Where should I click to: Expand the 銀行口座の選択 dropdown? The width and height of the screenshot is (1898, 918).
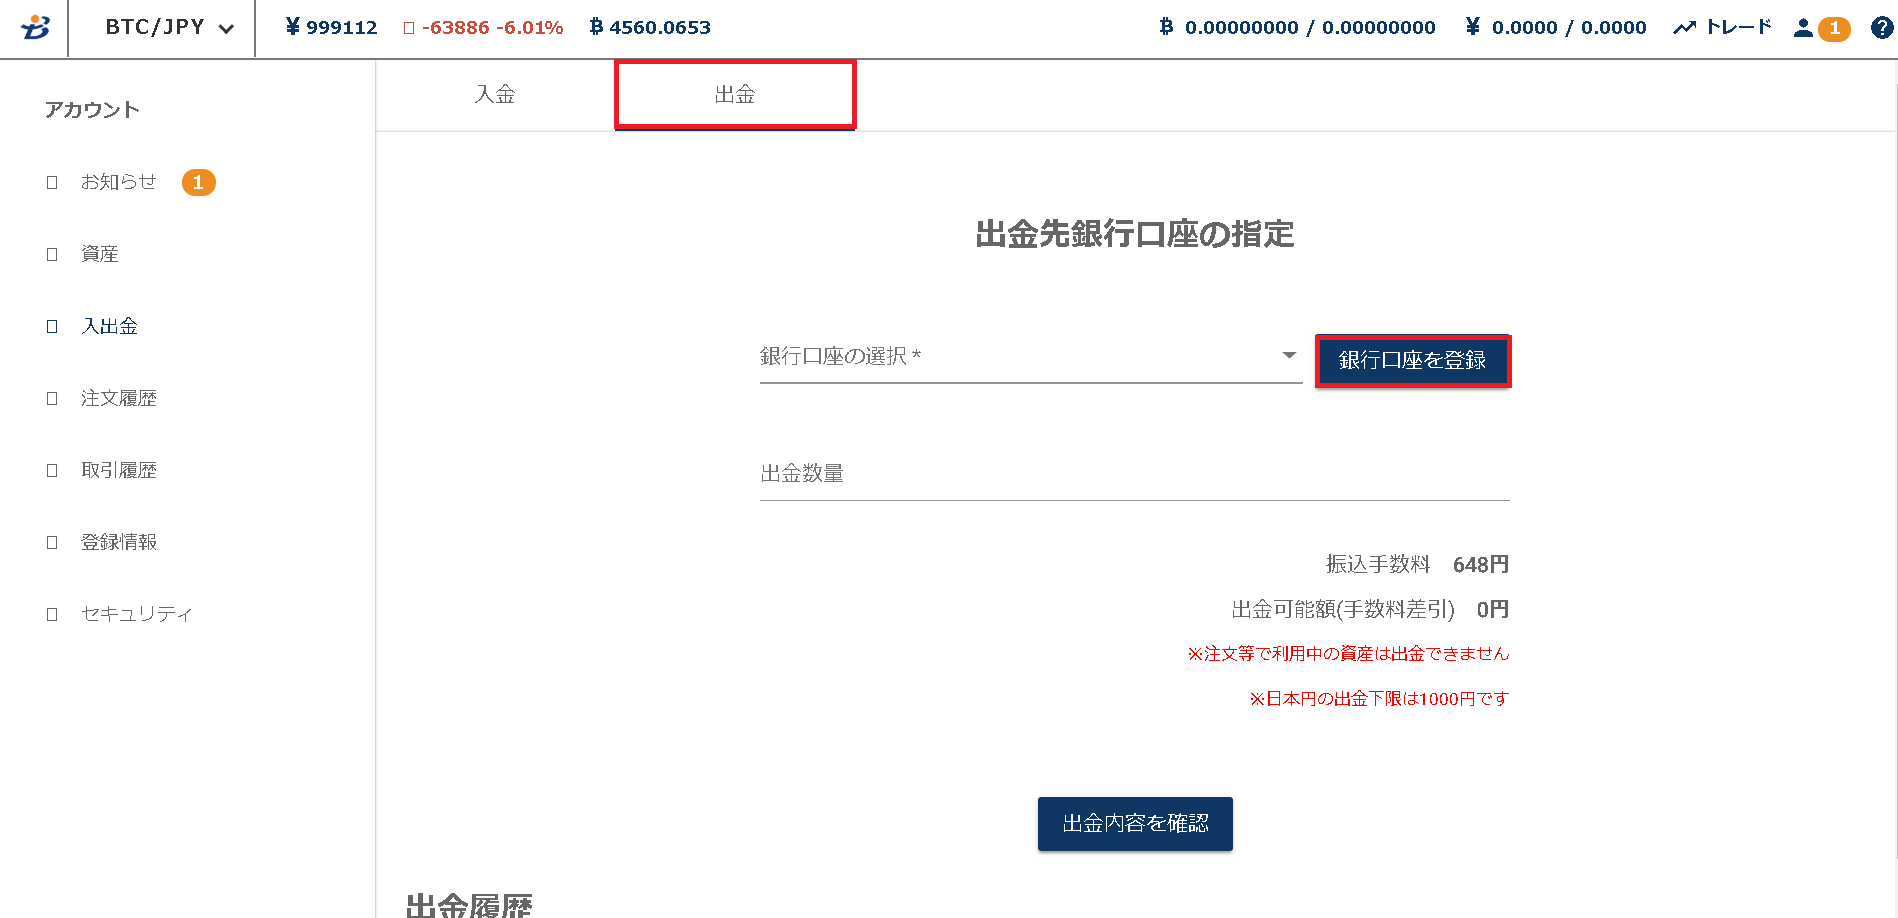pyautogui.click(x=1030, y=357)
